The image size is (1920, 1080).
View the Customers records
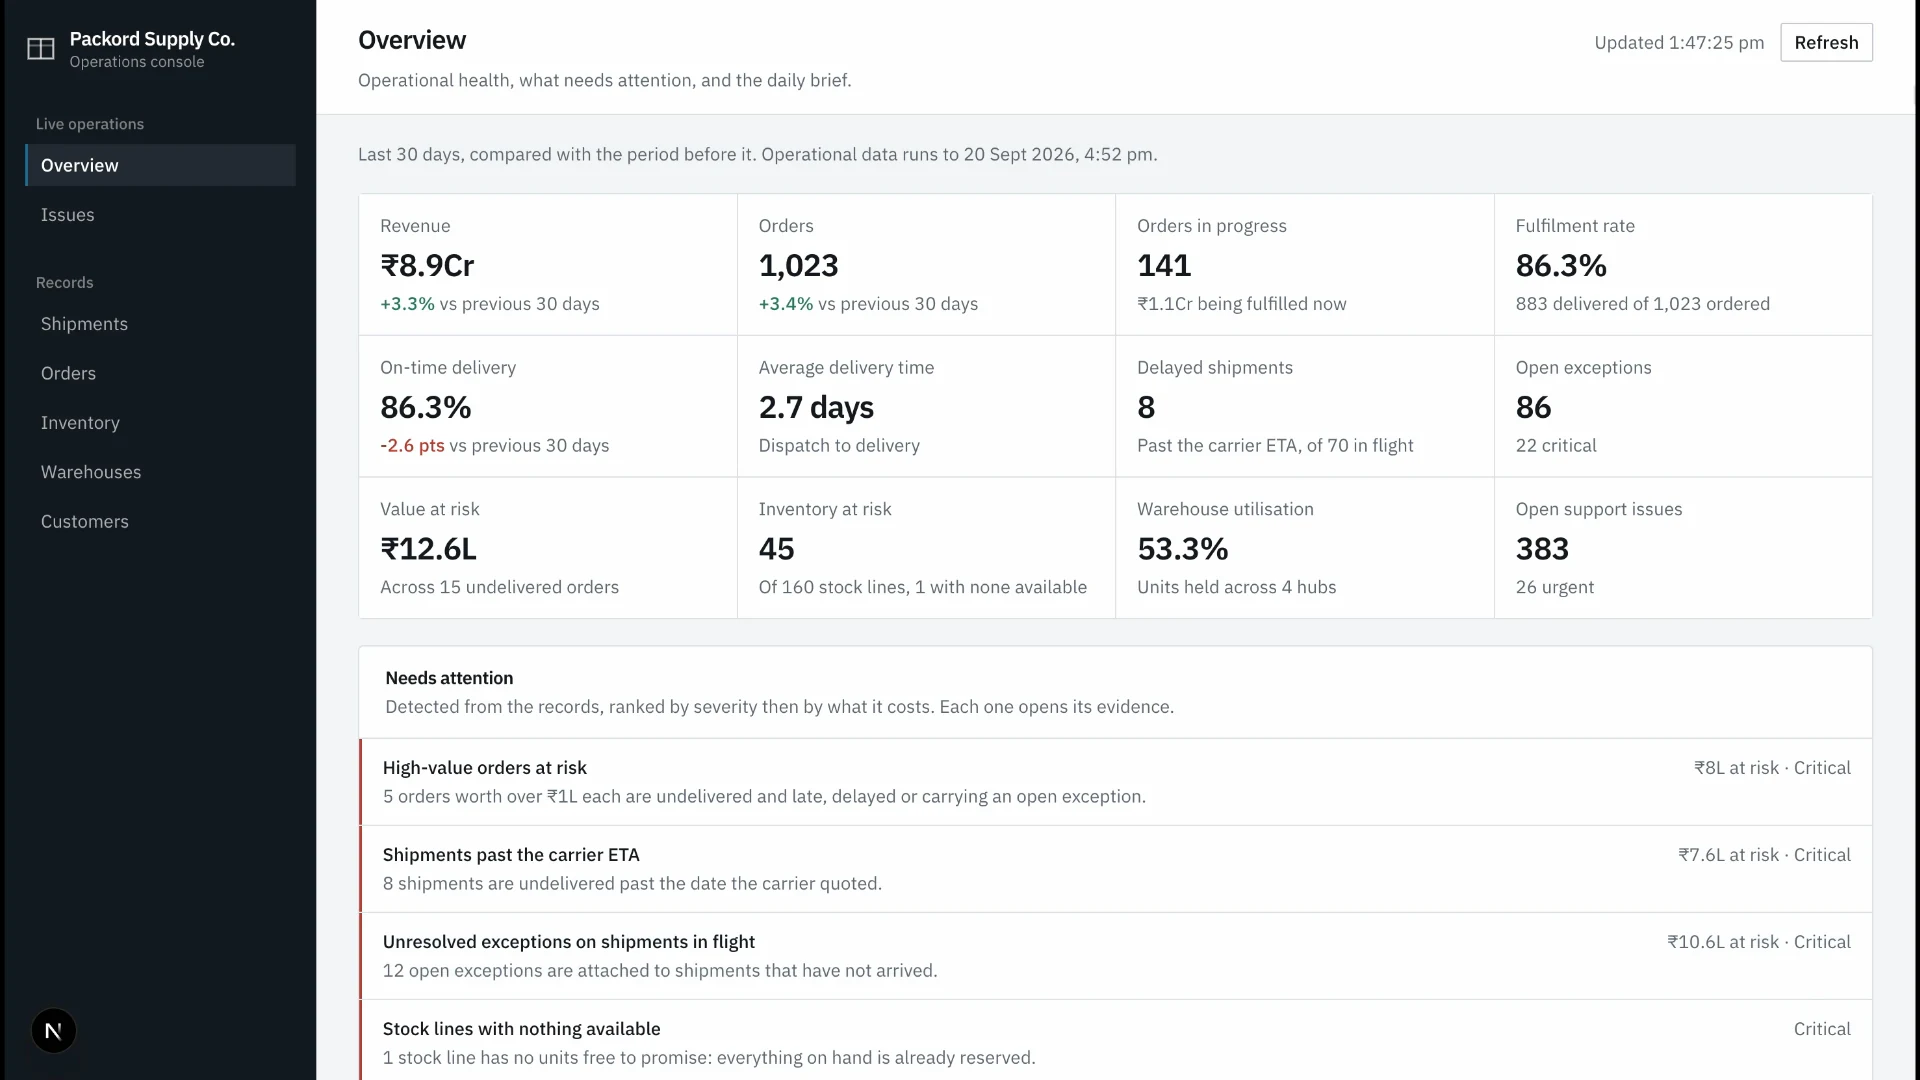[160, 522]
